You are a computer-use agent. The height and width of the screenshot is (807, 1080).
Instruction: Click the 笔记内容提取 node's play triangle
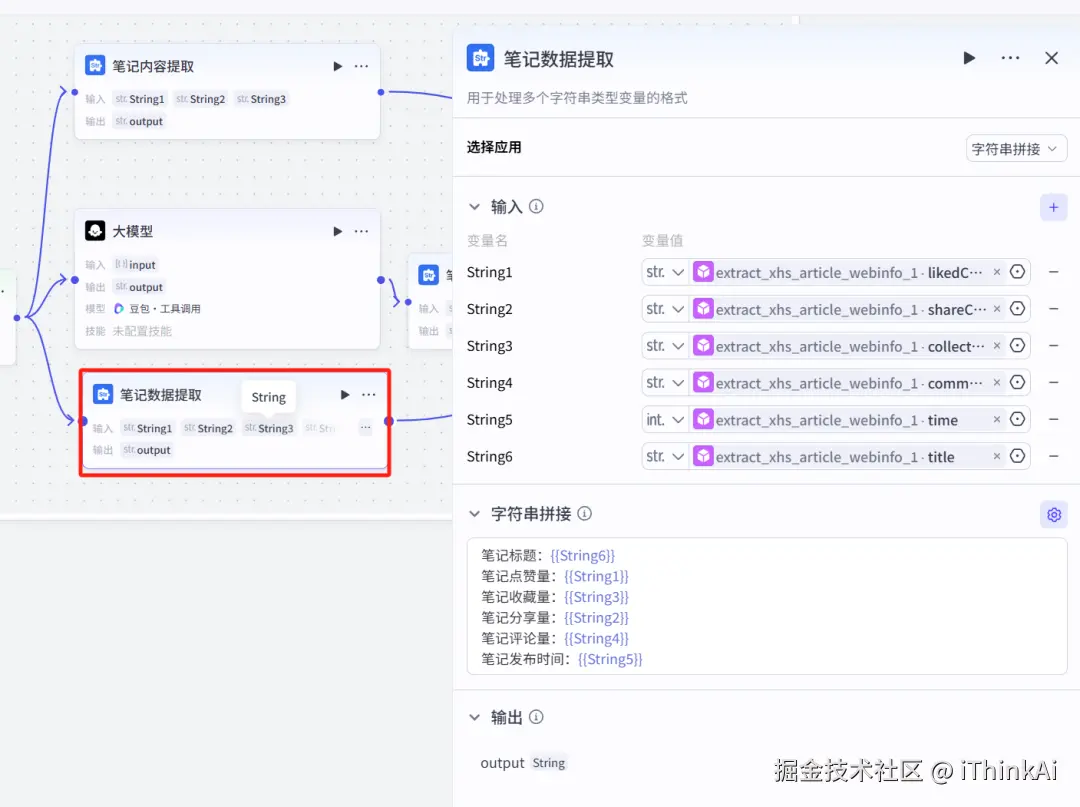pos(337,66)
